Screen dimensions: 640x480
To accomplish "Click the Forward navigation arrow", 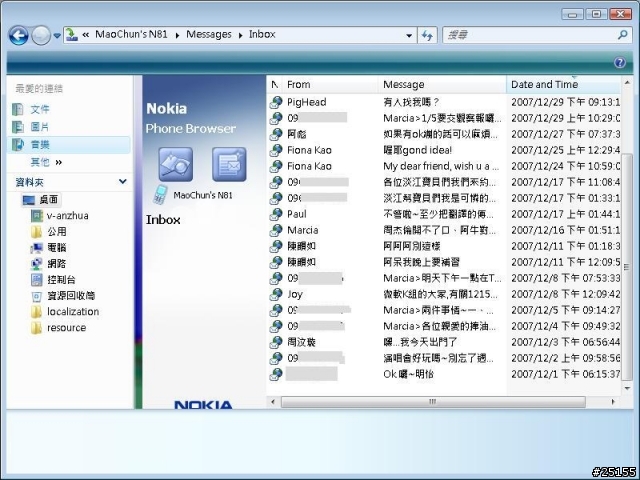I will 41,36.
